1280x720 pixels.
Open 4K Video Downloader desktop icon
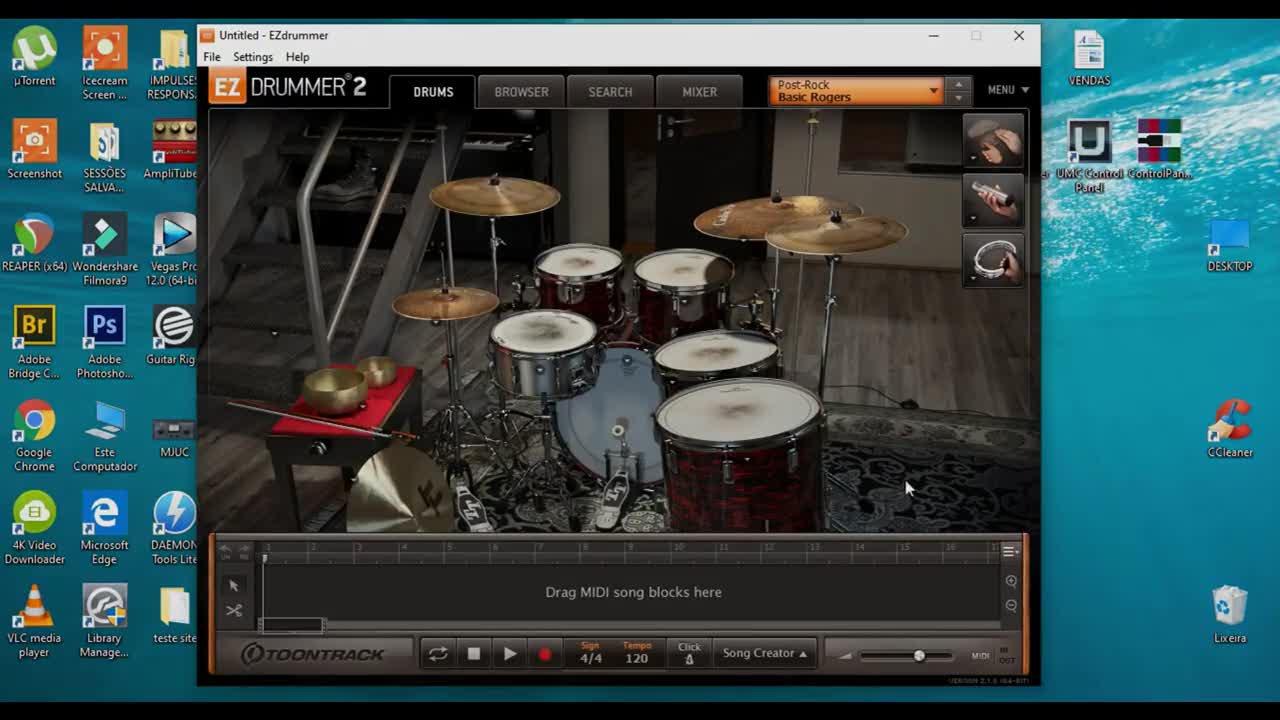[35, 529]
